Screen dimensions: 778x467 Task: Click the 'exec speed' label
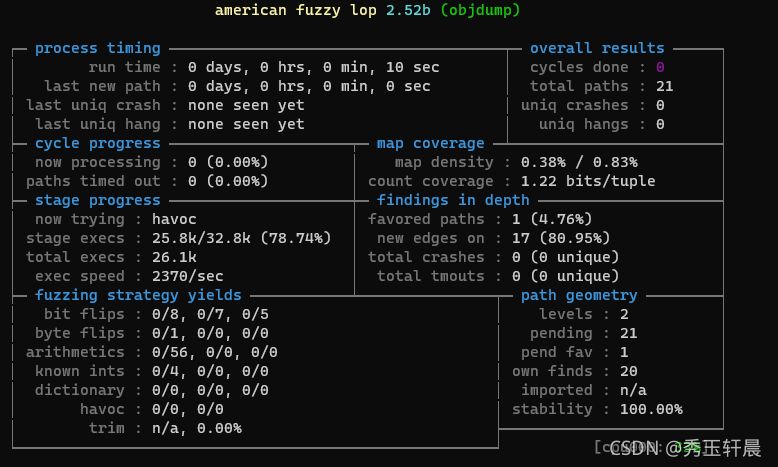click(x=80, y=276)
